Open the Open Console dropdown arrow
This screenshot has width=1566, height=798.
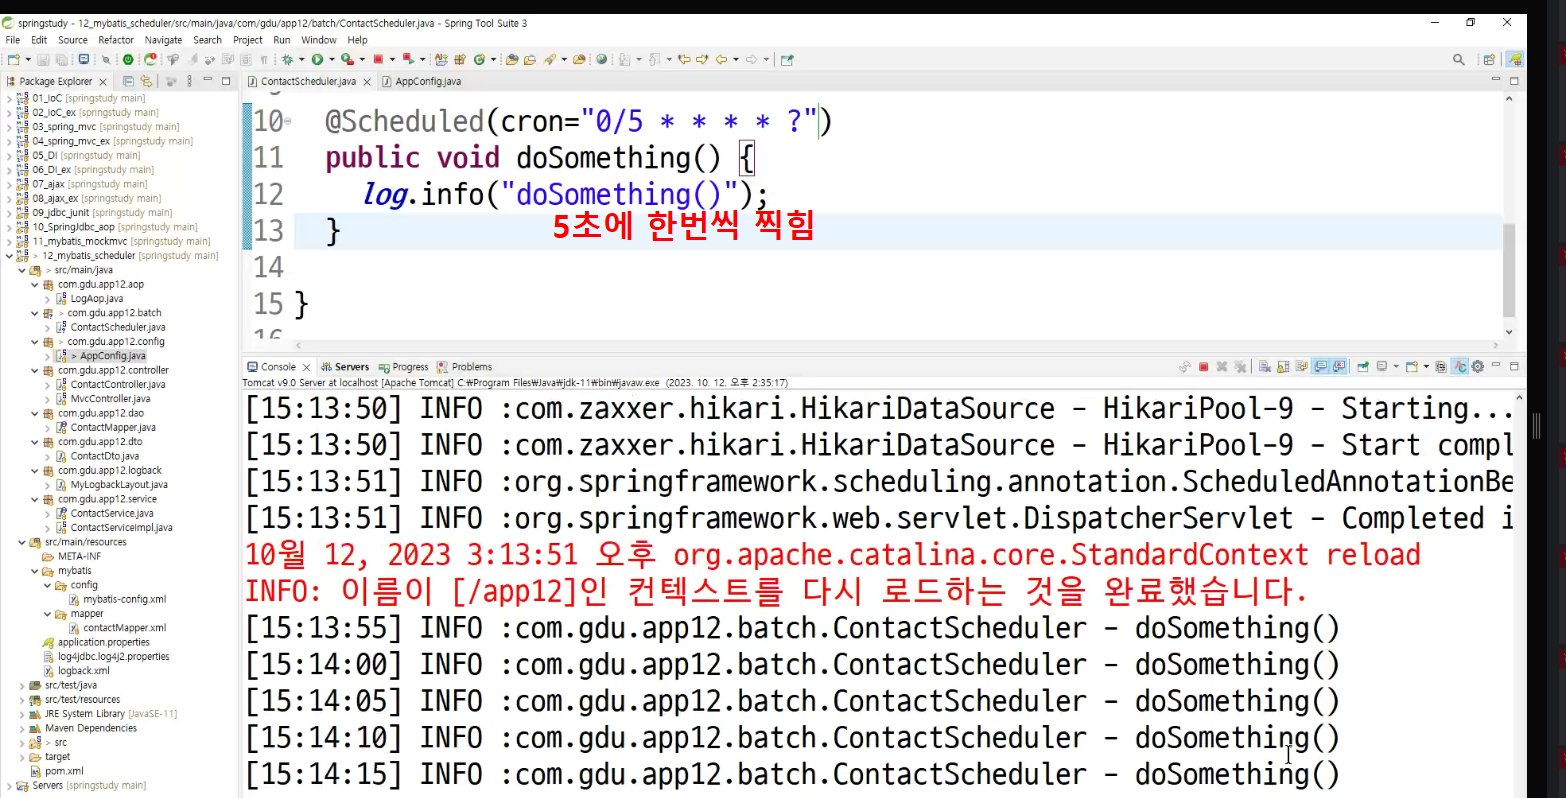click(x=1426, y=367)
